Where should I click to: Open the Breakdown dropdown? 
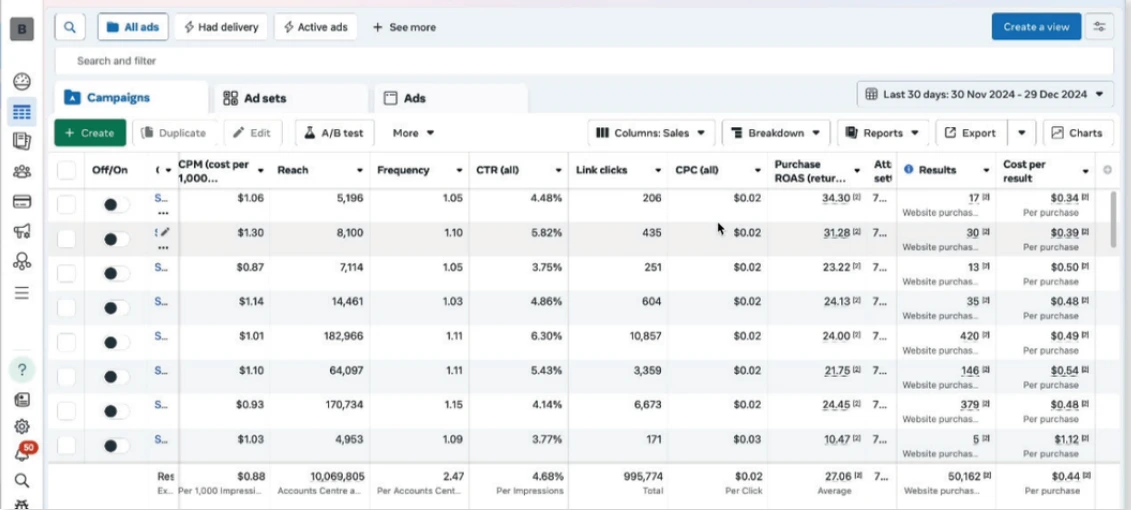(775, 133)
